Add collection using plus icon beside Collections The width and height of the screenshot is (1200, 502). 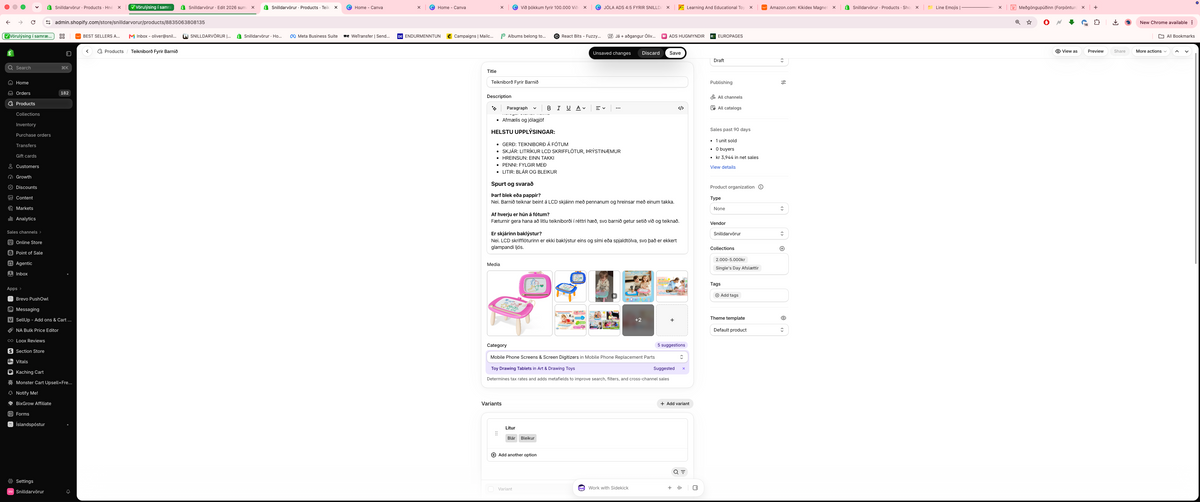tap(782, 248)
